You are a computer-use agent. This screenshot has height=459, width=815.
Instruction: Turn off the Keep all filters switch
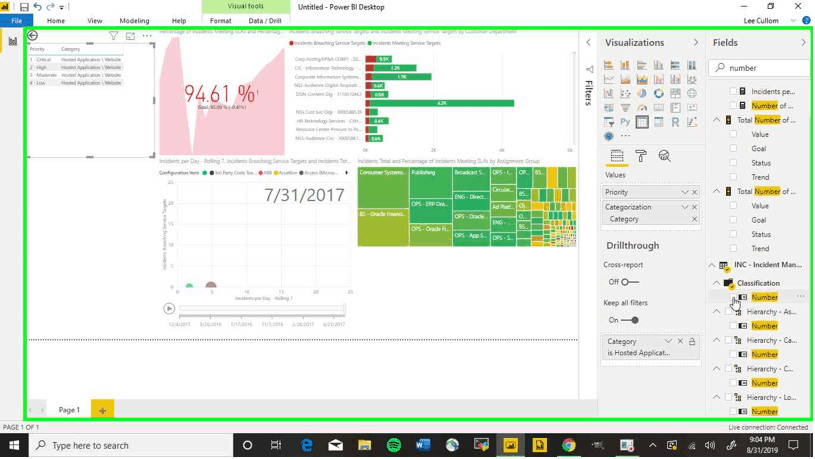(x=630, y=320)
